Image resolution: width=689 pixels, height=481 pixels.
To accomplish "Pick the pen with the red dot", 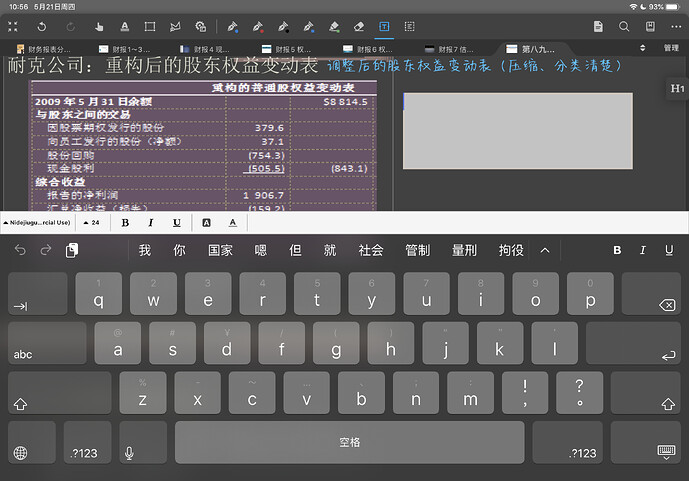I will pos(258,27).
